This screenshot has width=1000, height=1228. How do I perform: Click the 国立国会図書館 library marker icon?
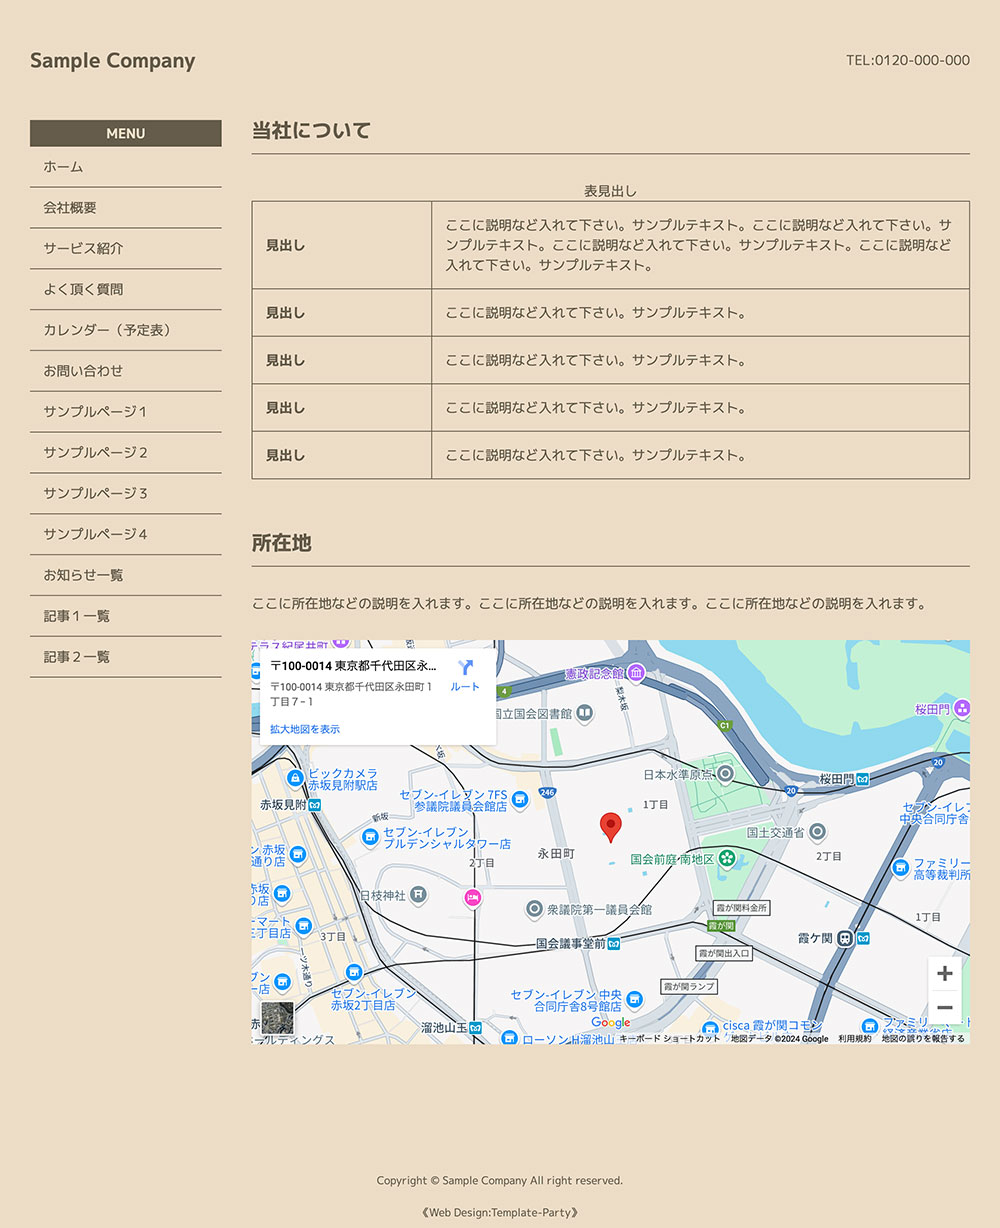click(585, 713)
